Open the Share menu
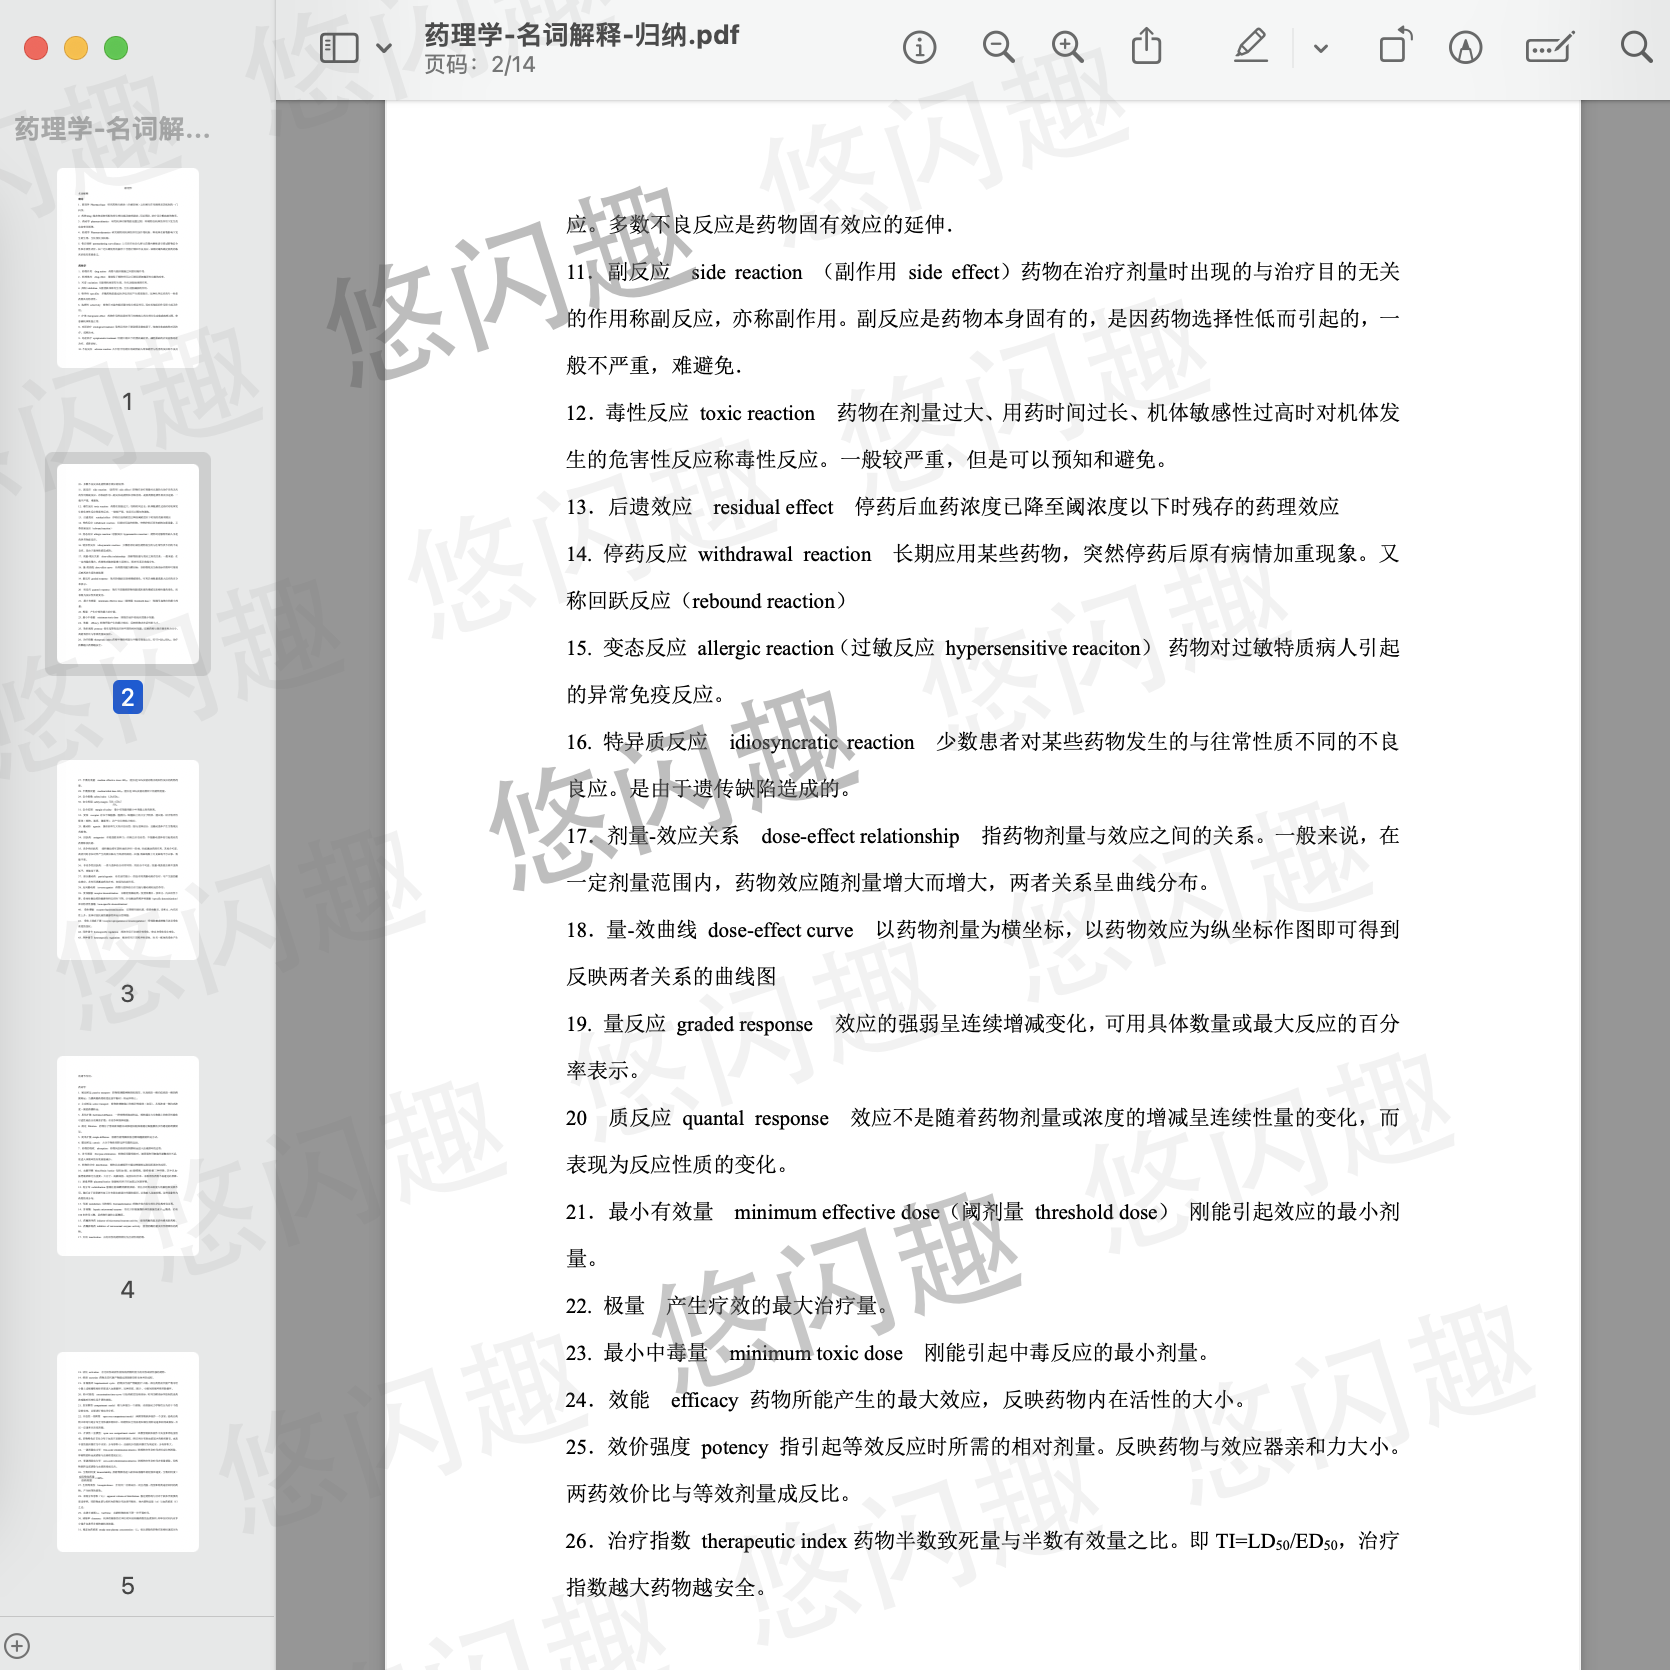Viewport: 1670px width, 1670px height. [1146, 48]
